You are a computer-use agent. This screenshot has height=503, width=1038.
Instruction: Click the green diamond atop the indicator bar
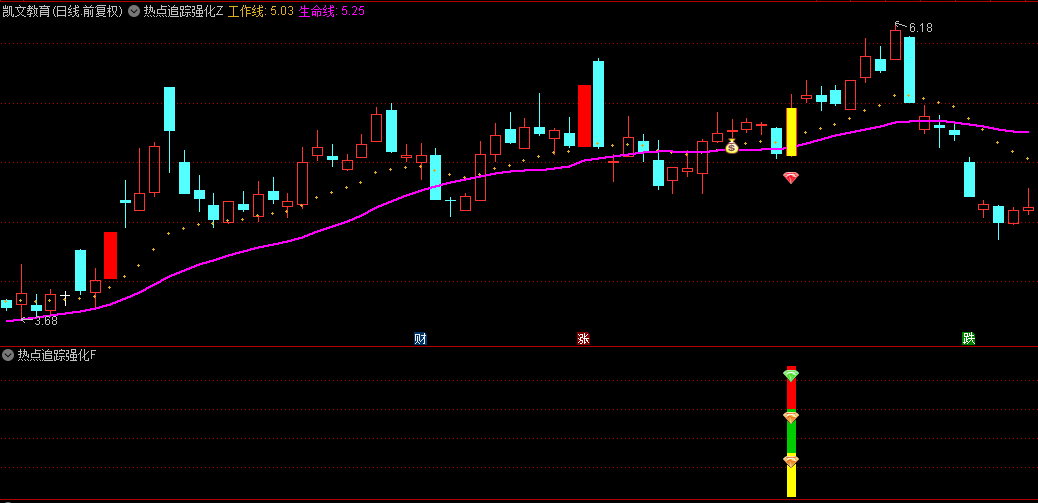click(791, 375)
